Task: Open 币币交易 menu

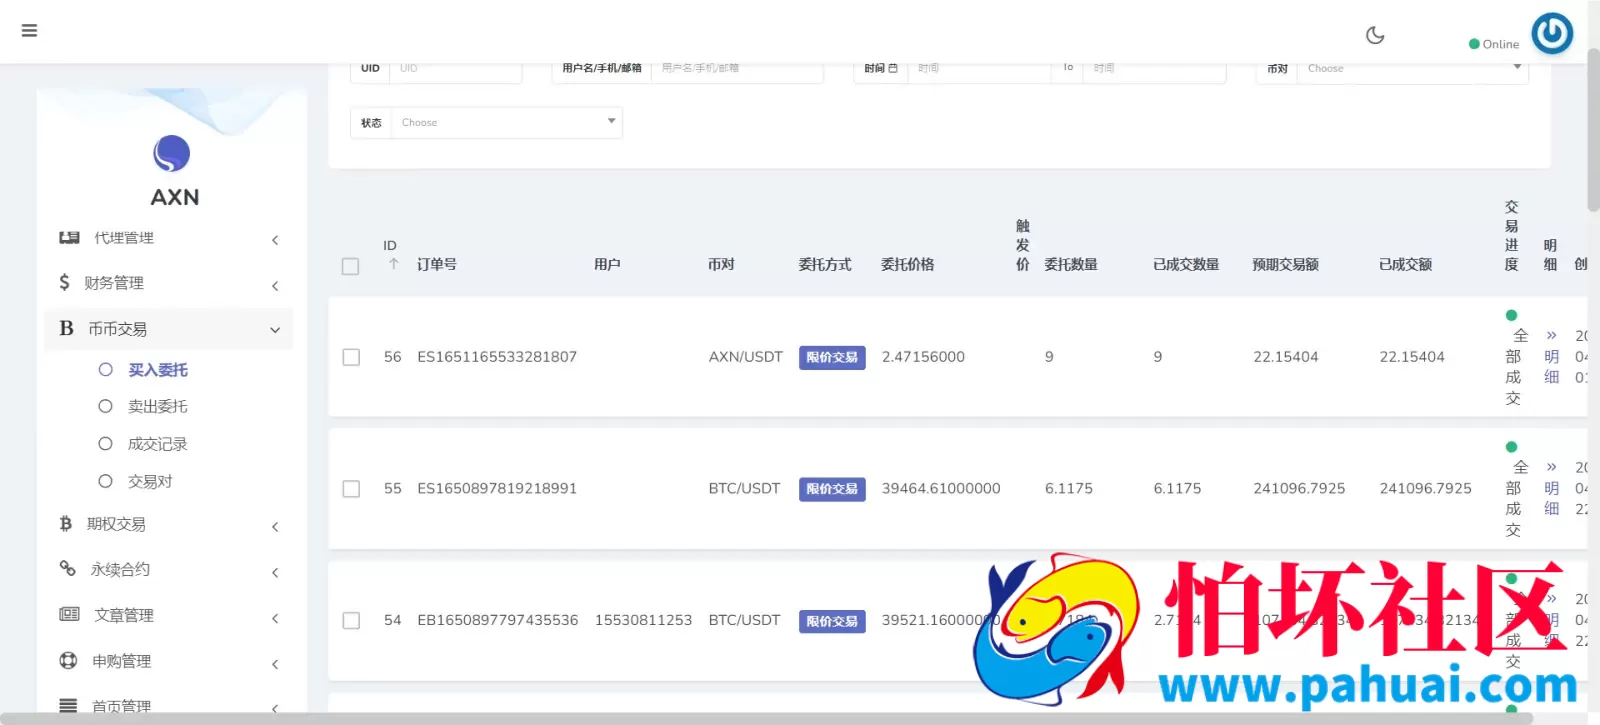Action: tap(169, 329)
